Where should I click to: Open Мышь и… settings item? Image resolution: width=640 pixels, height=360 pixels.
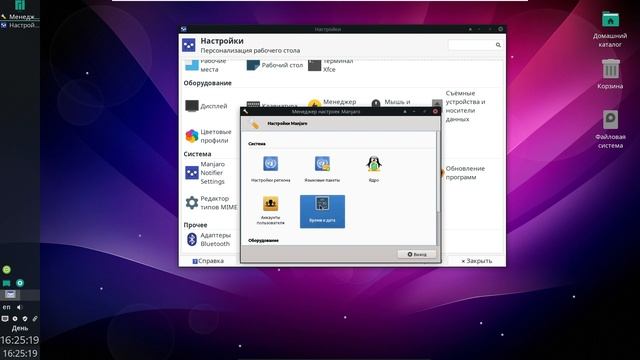[391, 102]
